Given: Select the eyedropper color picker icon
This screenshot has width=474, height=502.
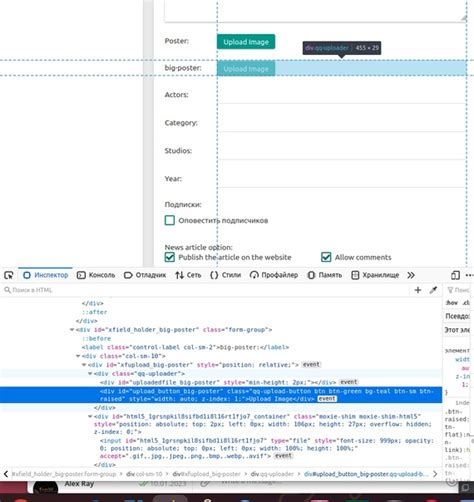Looking at the screenshot, I should tap(433, 290).
